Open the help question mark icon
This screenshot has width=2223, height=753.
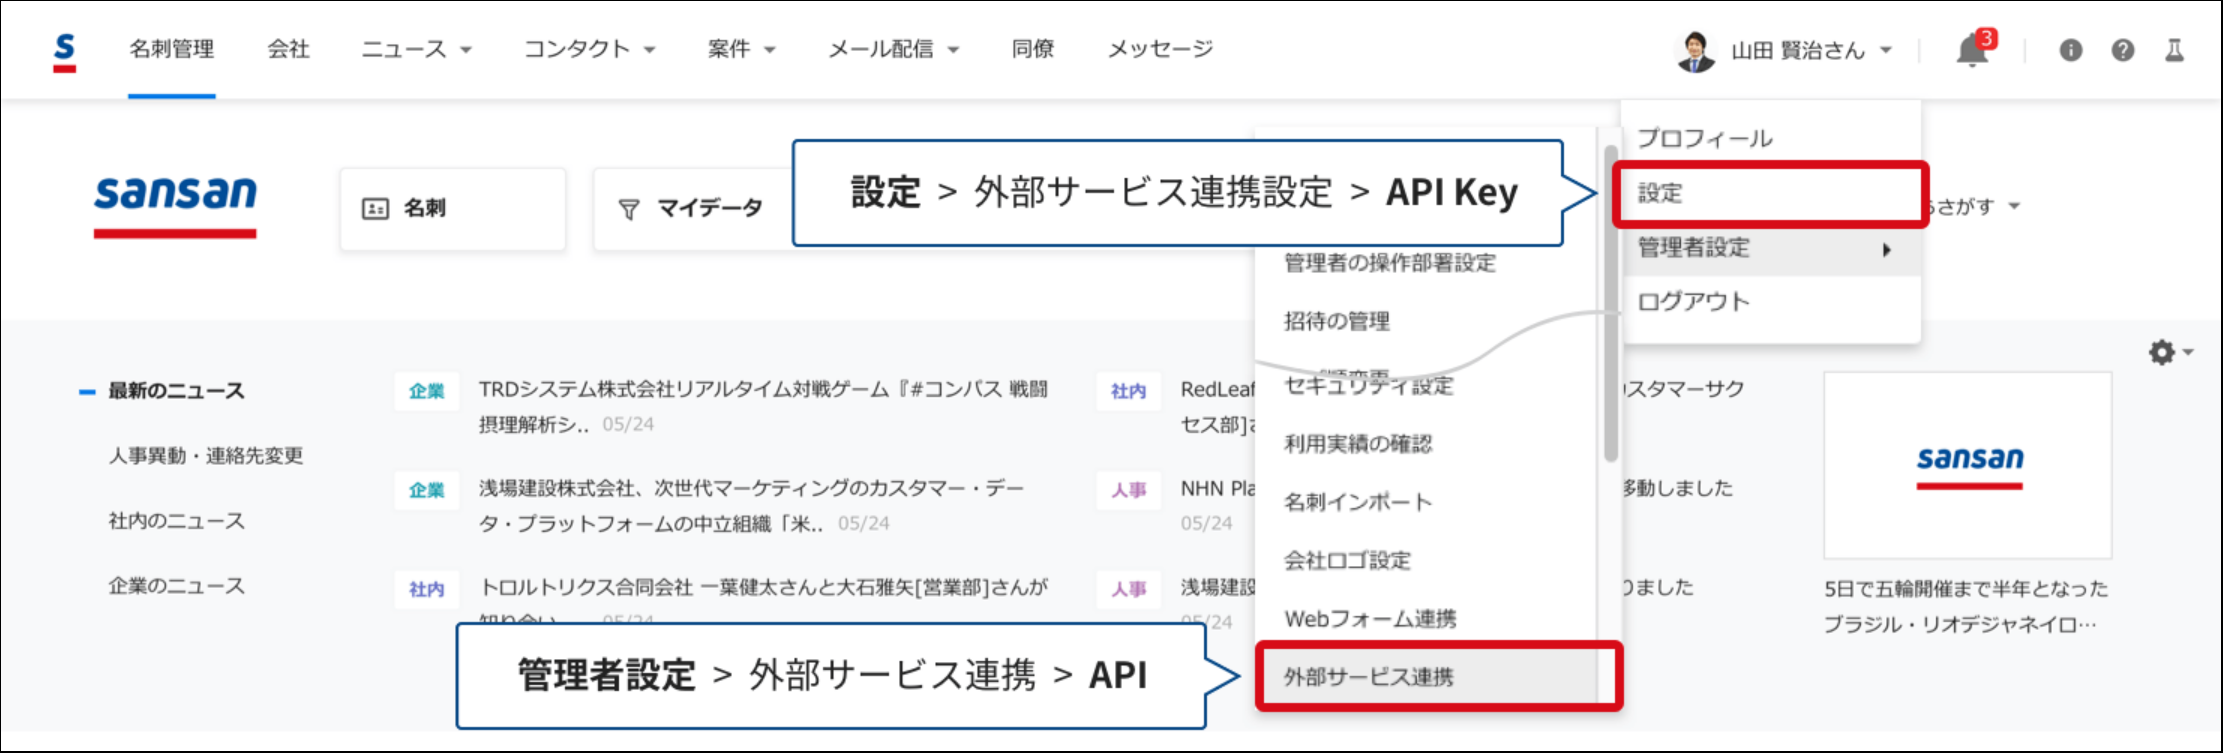point(2123,50)
